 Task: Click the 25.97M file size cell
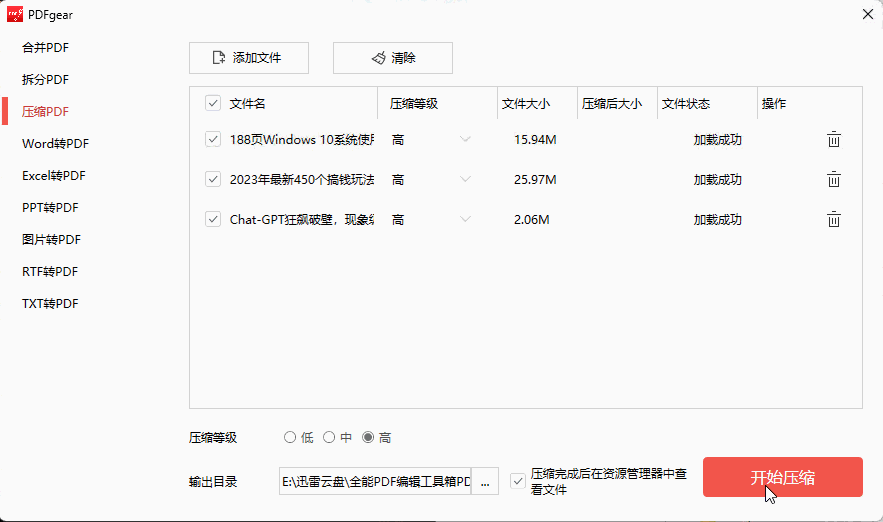(535, 180)
